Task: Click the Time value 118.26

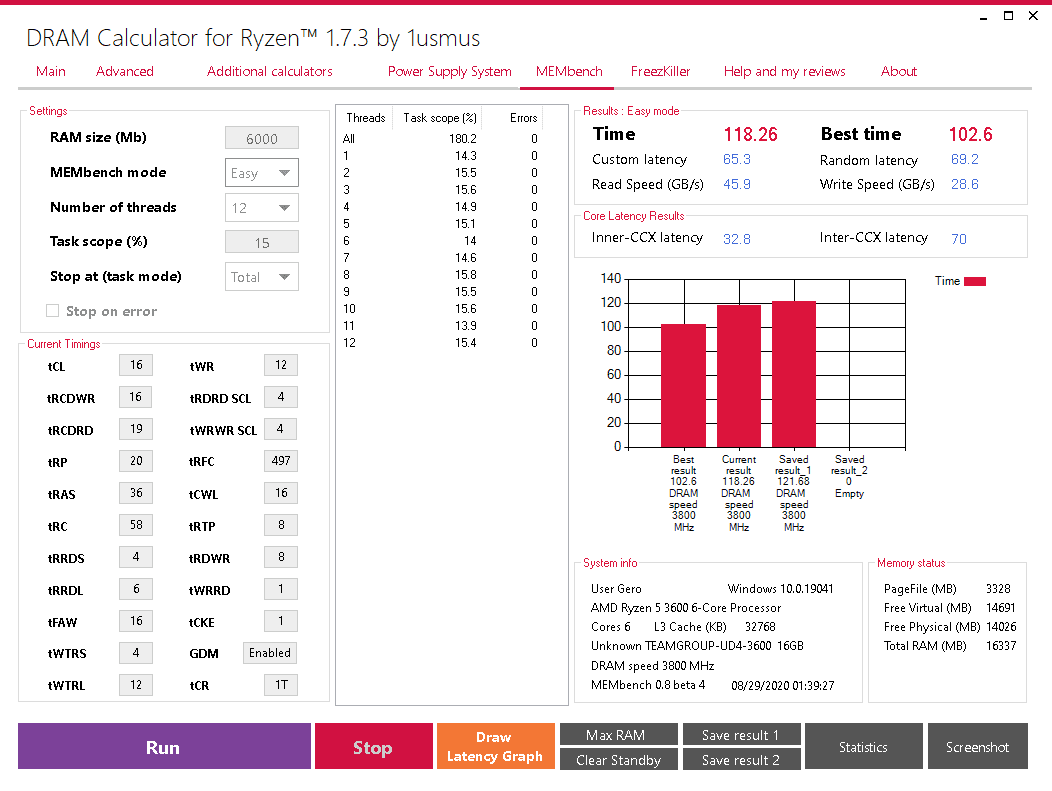Action: click(750, 135)
